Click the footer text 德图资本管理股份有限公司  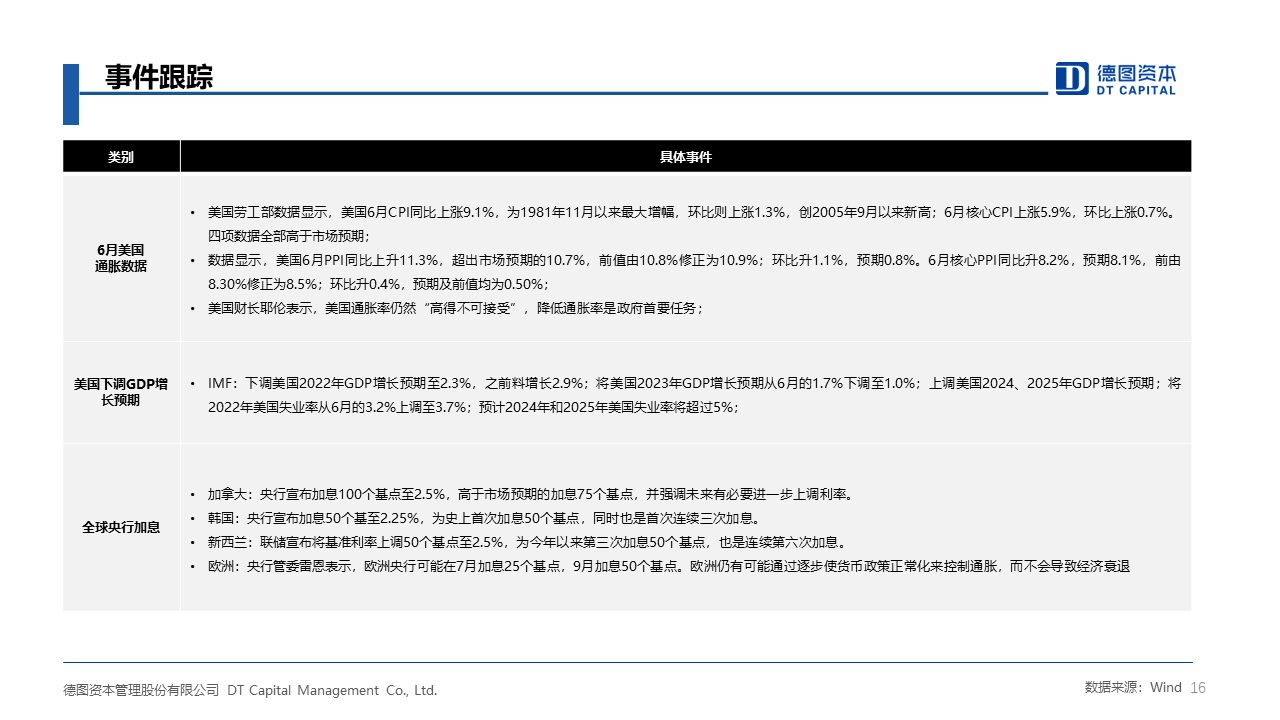point(141,690)
